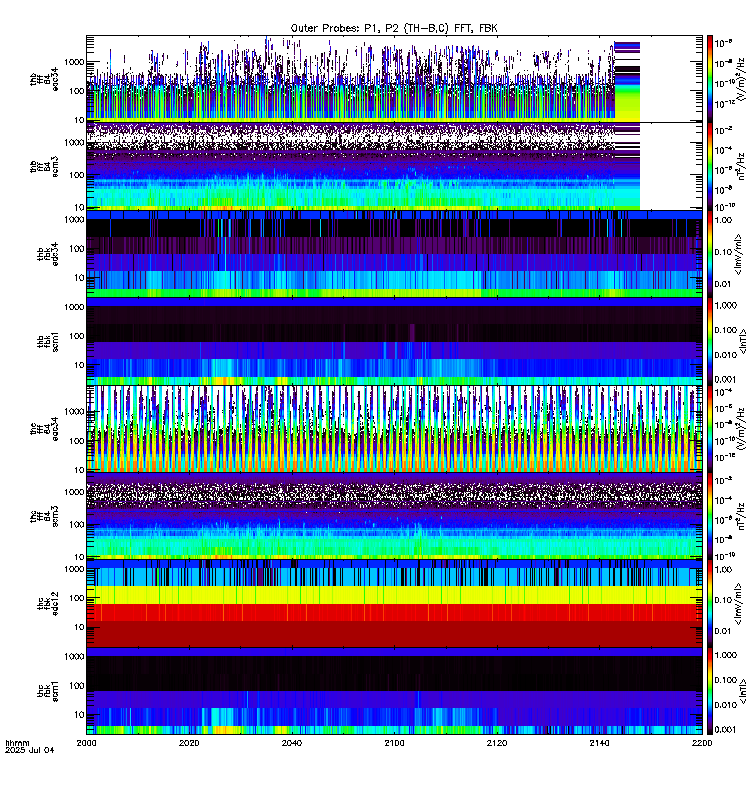Click the "<|nT|>" units label of the bottom colorbar
Image resolution: width=750 pixels, height=800 pixels.
pyautogui.click(x=742, y=691)
